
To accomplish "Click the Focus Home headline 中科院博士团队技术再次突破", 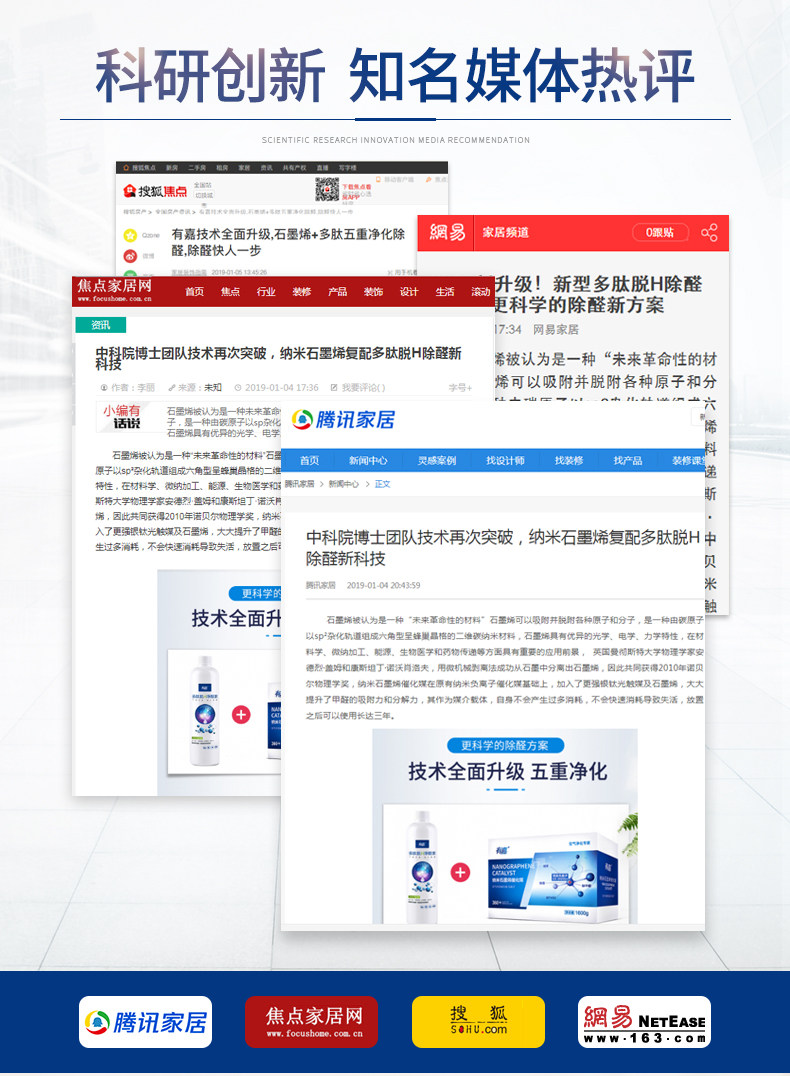I will coord(278,358).
